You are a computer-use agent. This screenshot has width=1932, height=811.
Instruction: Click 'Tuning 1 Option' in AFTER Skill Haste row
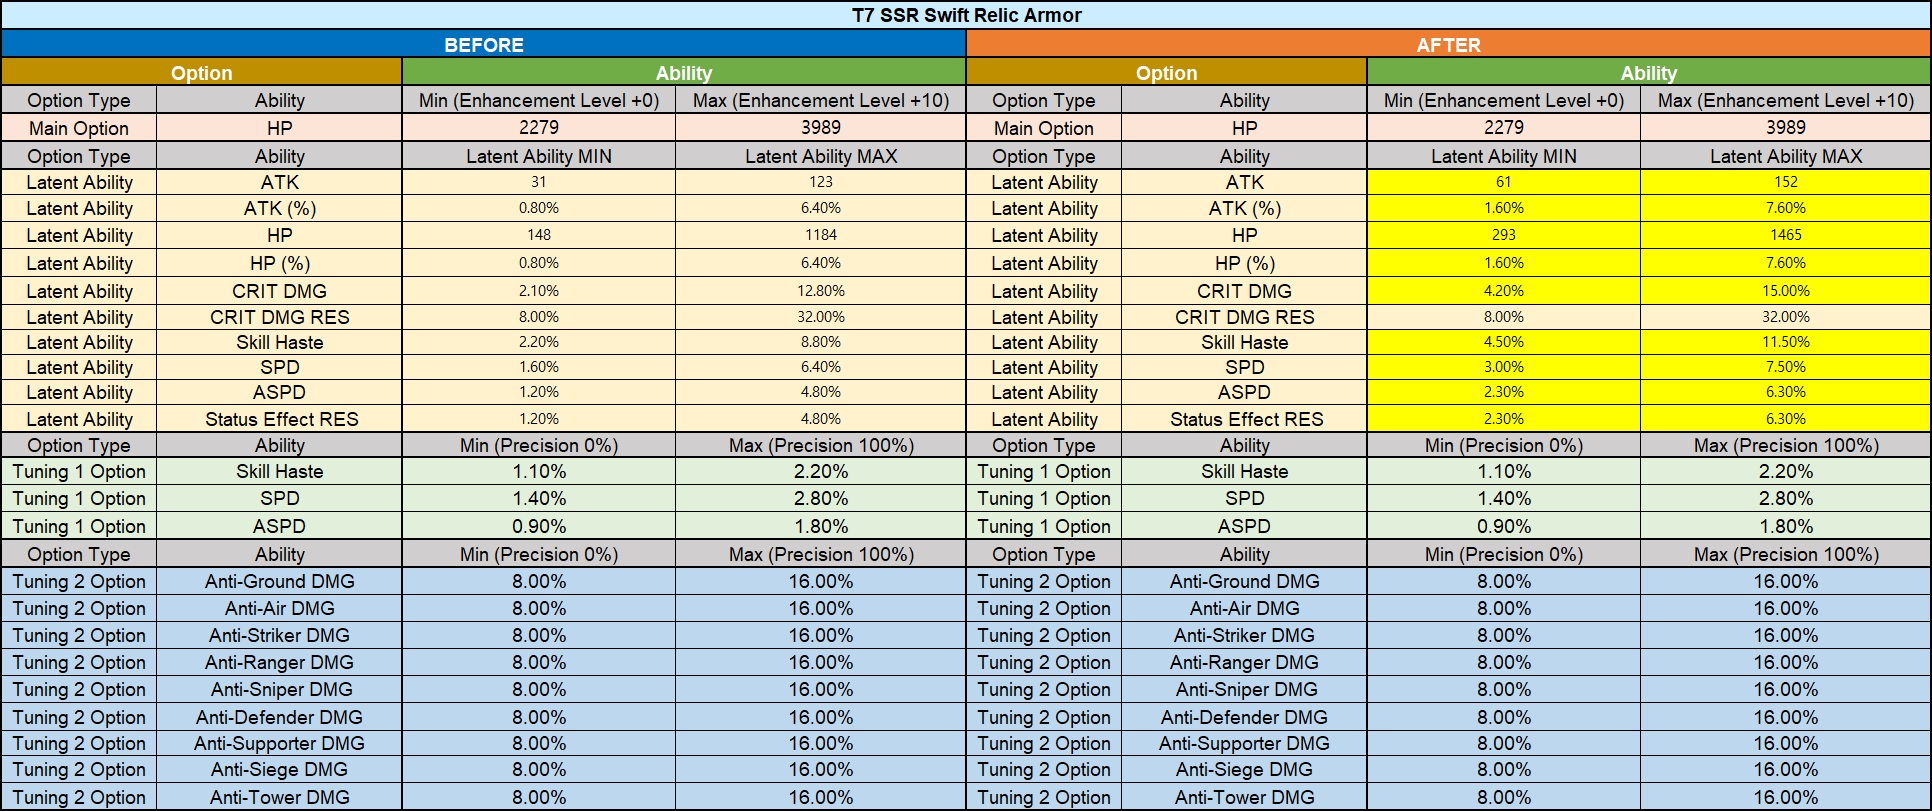pyautogui.click(x=1044, y=471)
